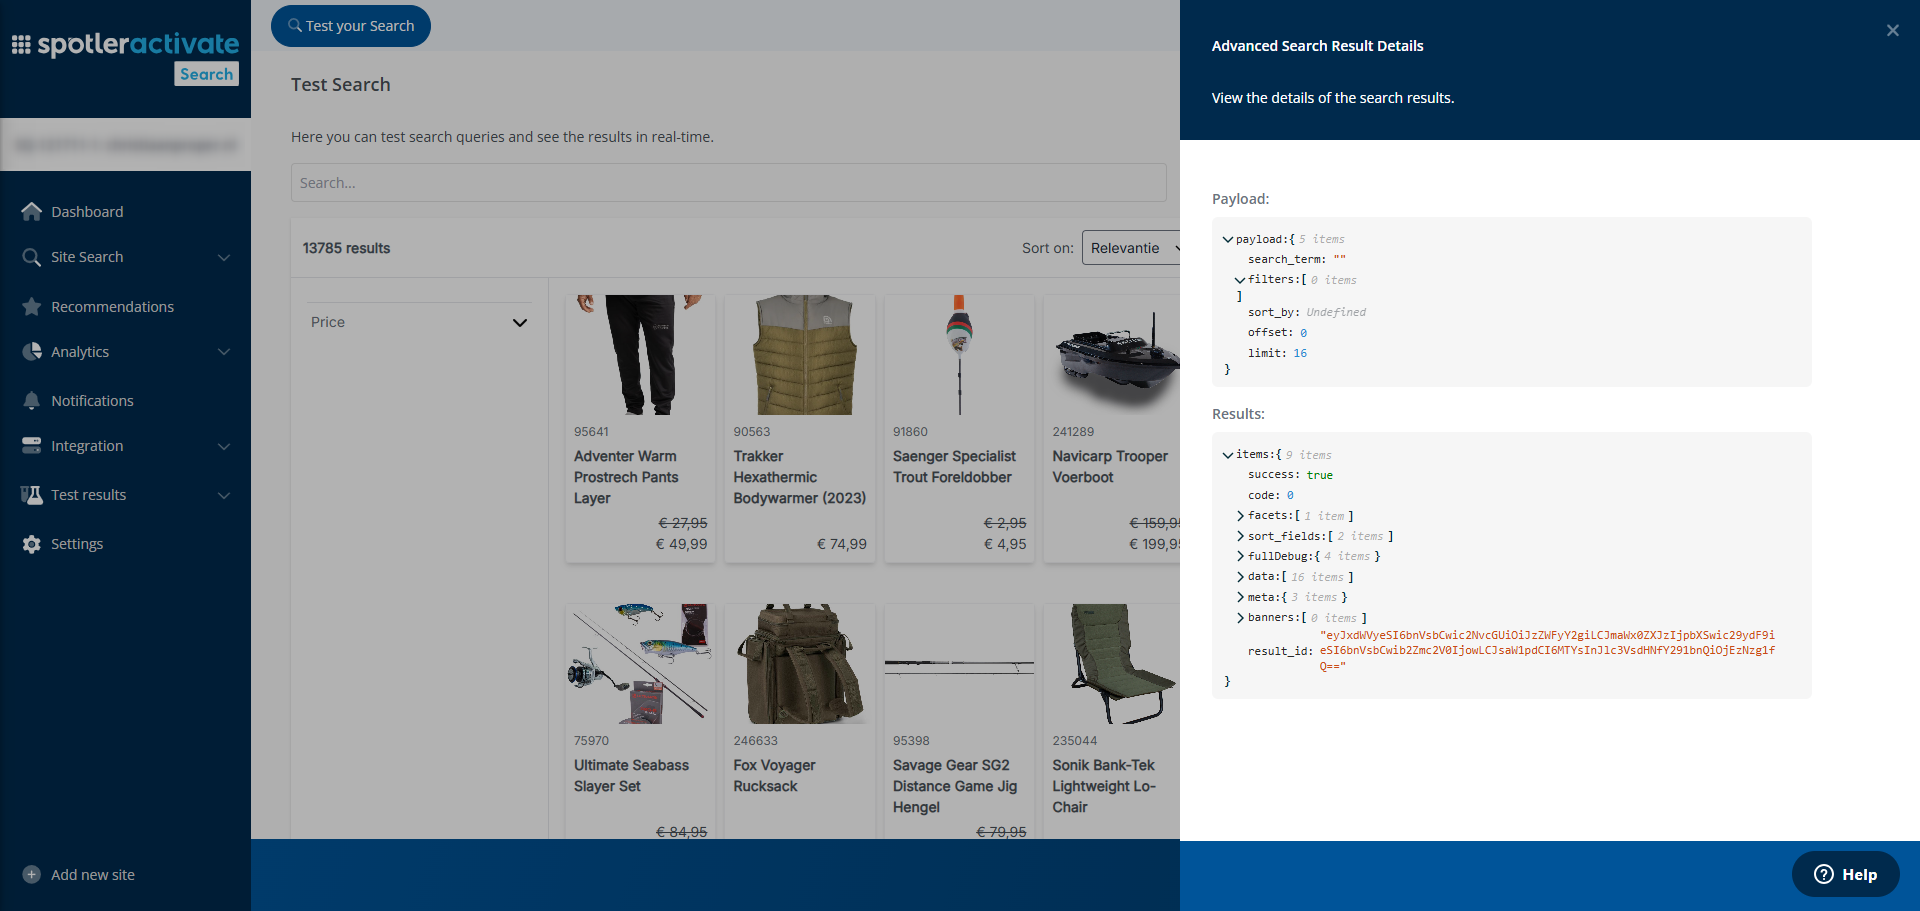The height and width of the screenshot is (911, 1920).
Task: Open the Navicarp Trooper Voerboot image
Action: click(1113, 355)
